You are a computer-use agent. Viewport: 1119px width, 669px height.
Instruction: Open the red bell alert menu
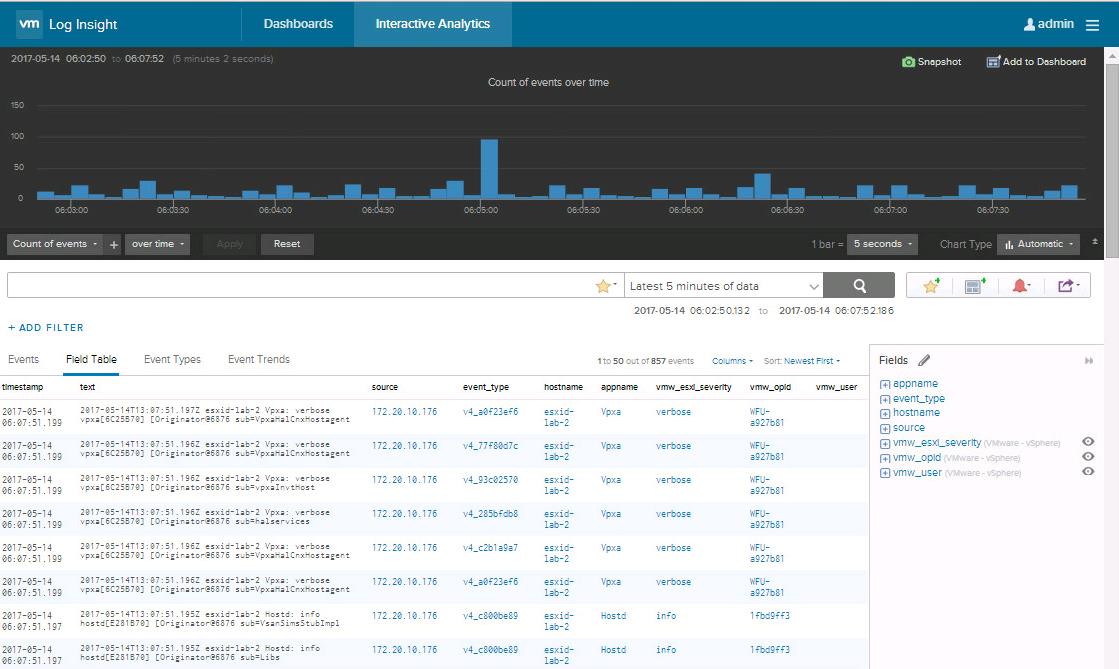(1021, 286)
